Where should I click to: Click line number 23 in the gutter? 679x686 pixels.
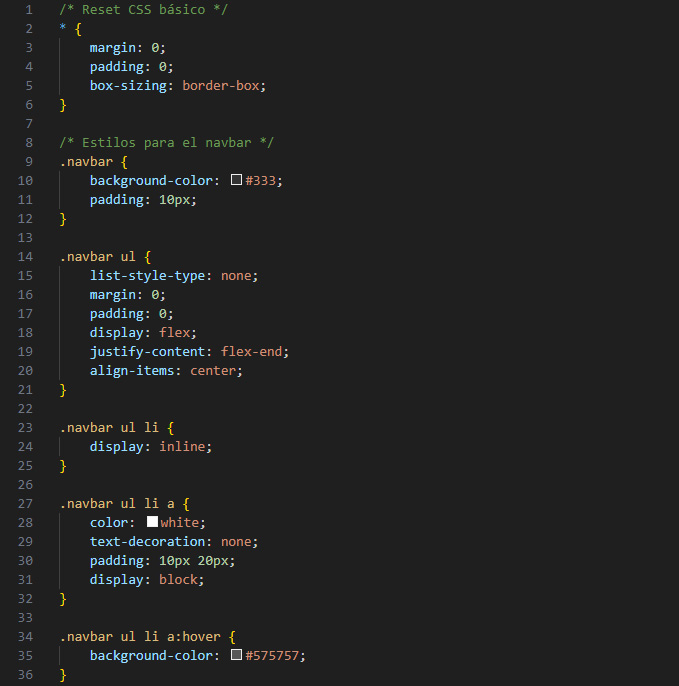coord(25,428)
